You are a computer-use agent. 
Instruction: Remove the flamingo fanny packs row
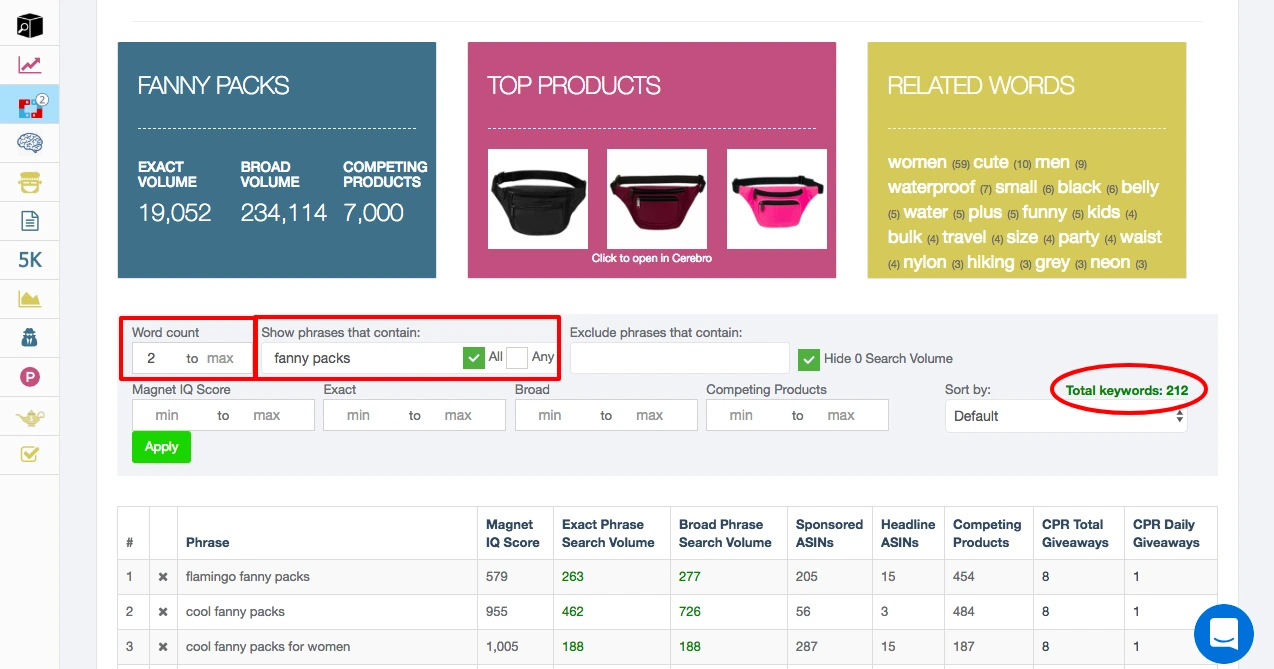(163, 577)
